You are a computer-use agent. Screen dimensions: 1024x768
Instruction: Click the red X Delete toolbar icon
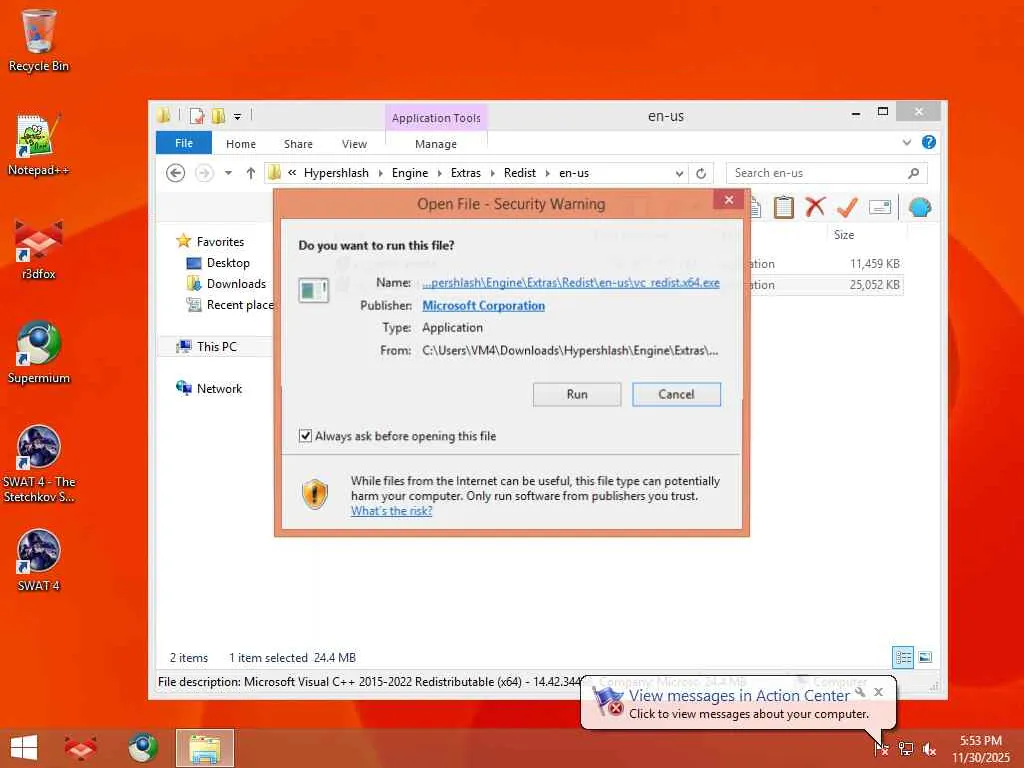tap(815, 207)
